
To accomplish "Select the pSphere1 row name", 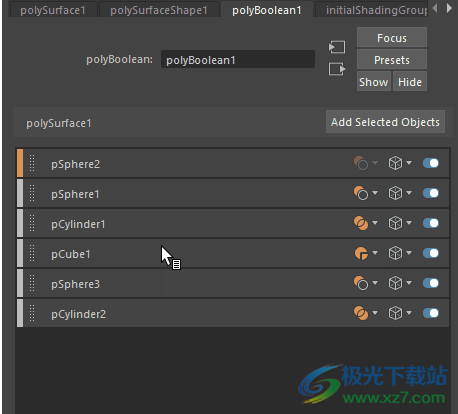I will (75, 194).
